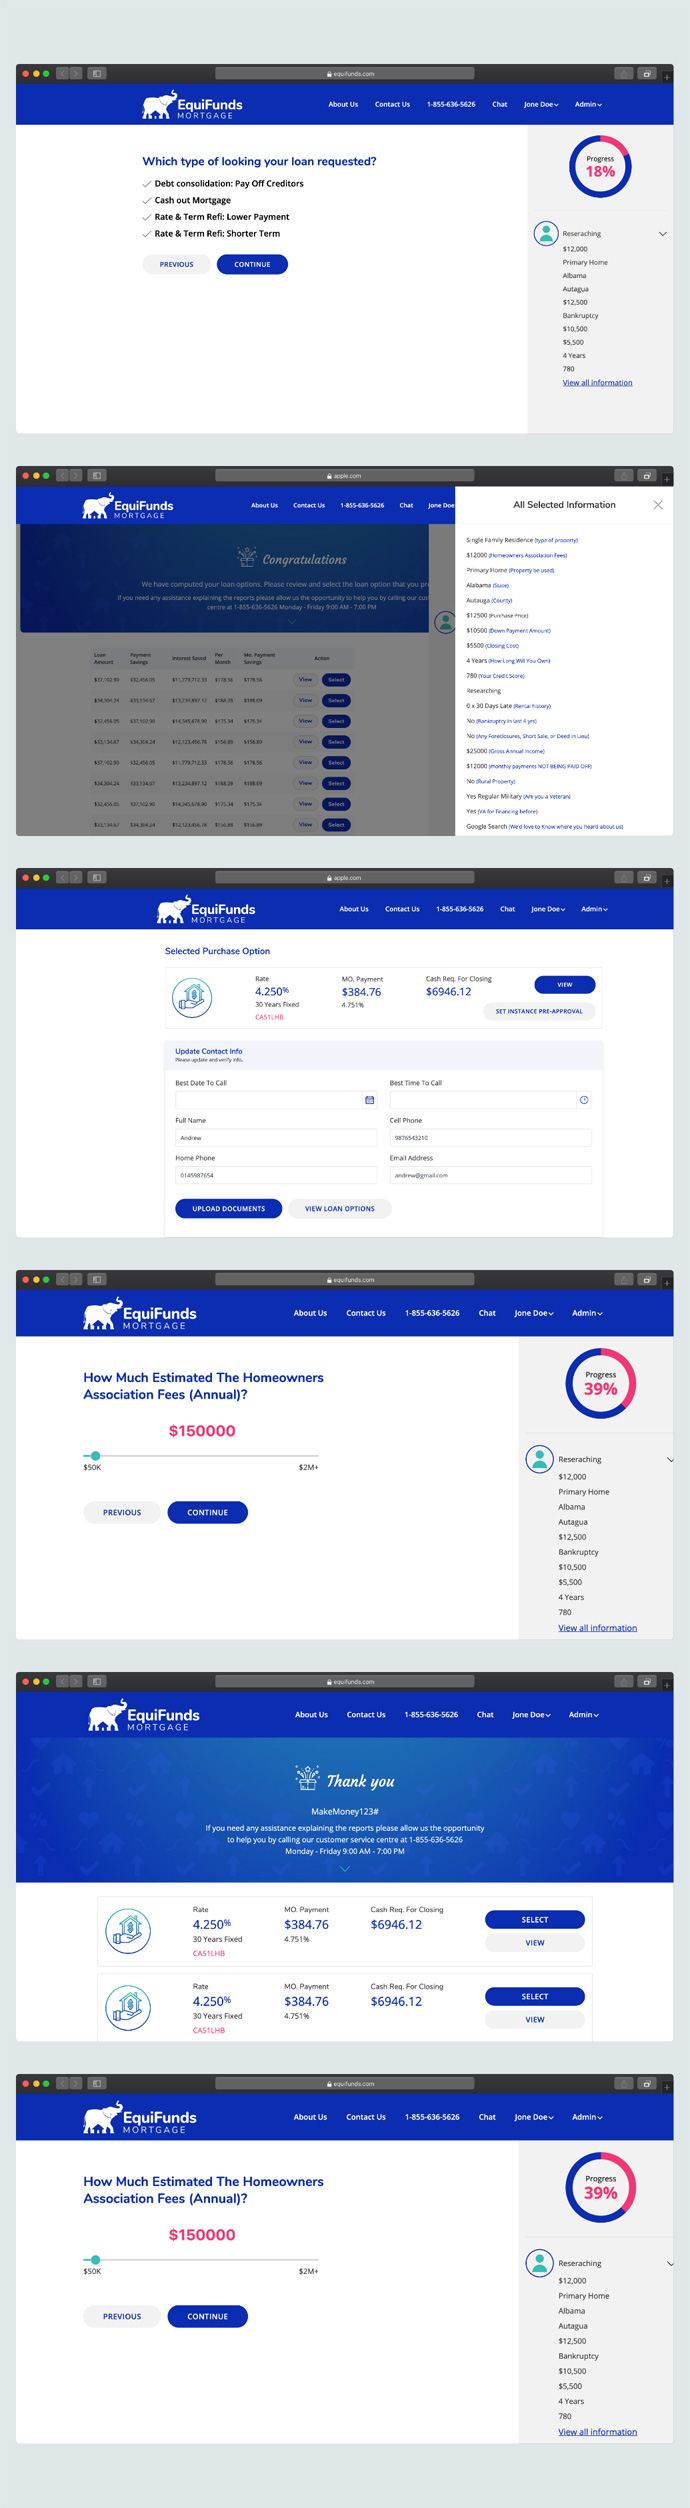The image size is (690, 2508).
Task: Click sidebar icon in Congratulations window toolbar
Action: (97, 475)
